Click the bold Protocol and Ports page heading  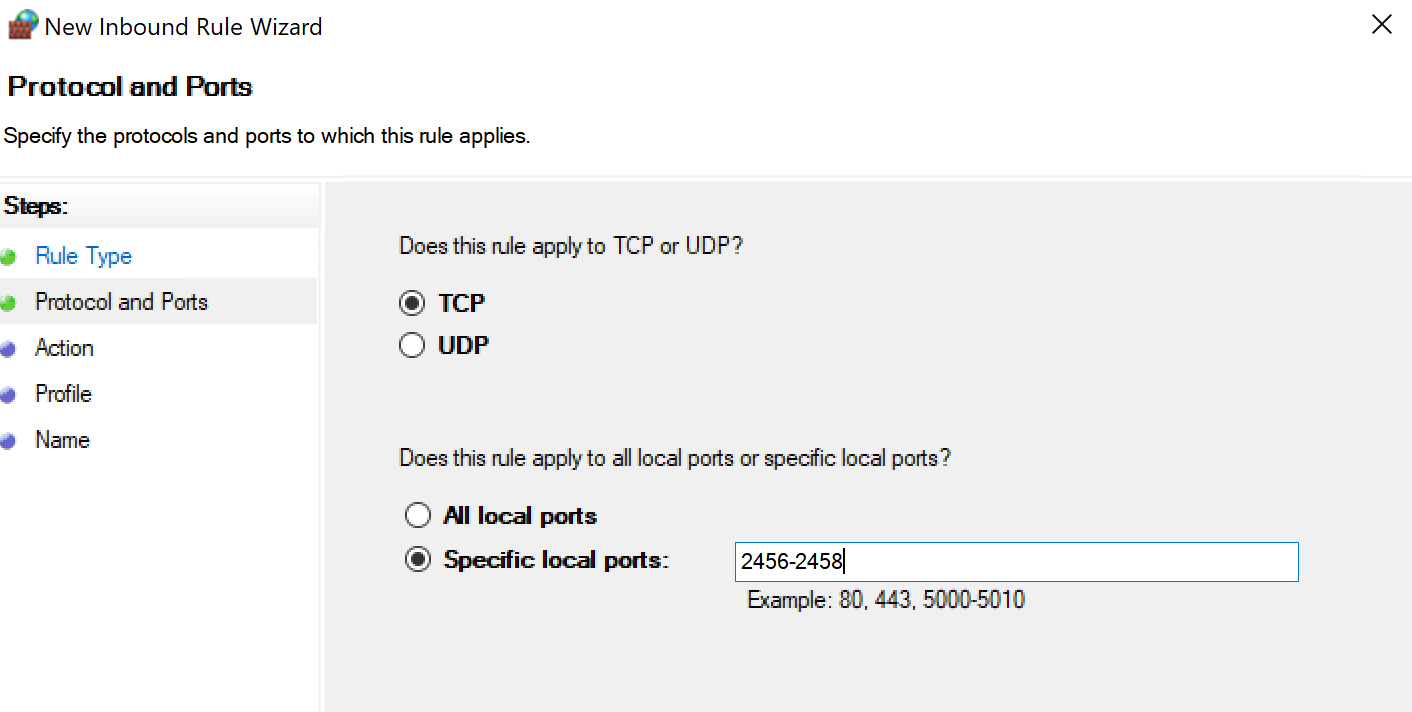(x=130, y=87)
